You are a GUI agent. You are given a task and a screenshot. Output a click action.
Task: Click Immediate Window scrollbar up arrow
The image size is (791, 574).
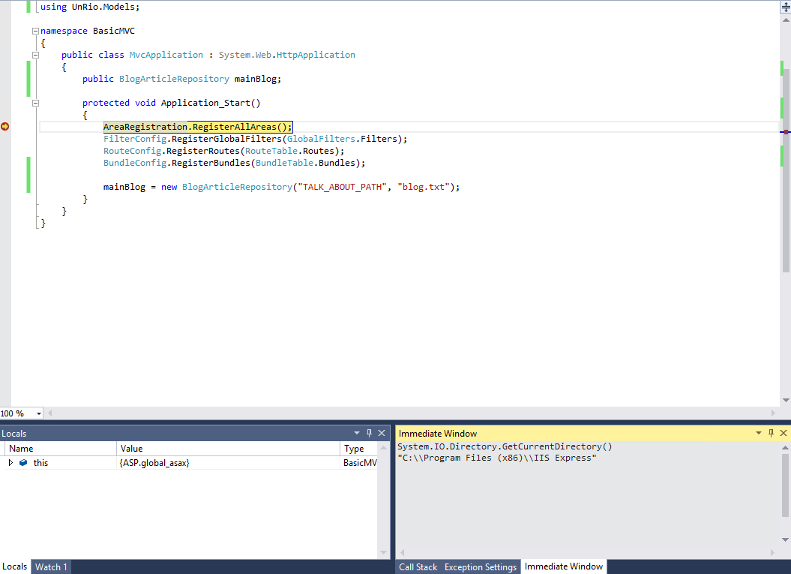[785, 447]
